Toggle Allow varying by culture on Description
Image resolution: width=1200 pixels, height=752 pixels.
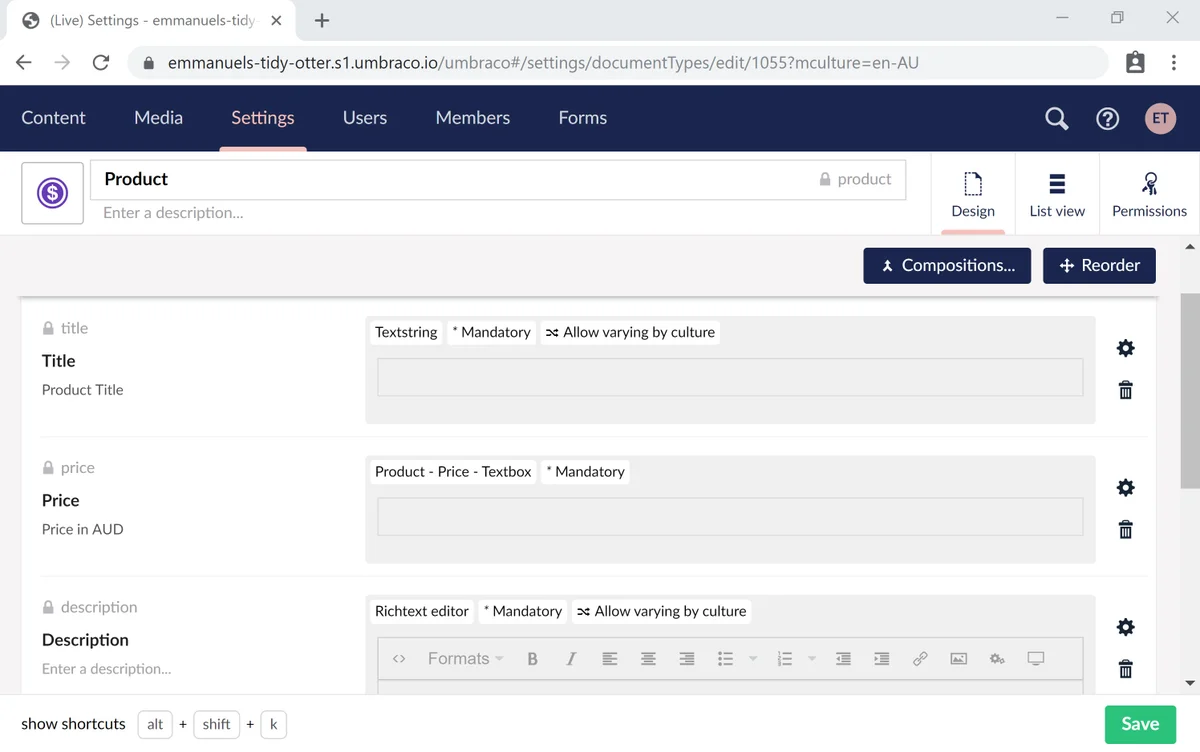click(x=661, y=611)
